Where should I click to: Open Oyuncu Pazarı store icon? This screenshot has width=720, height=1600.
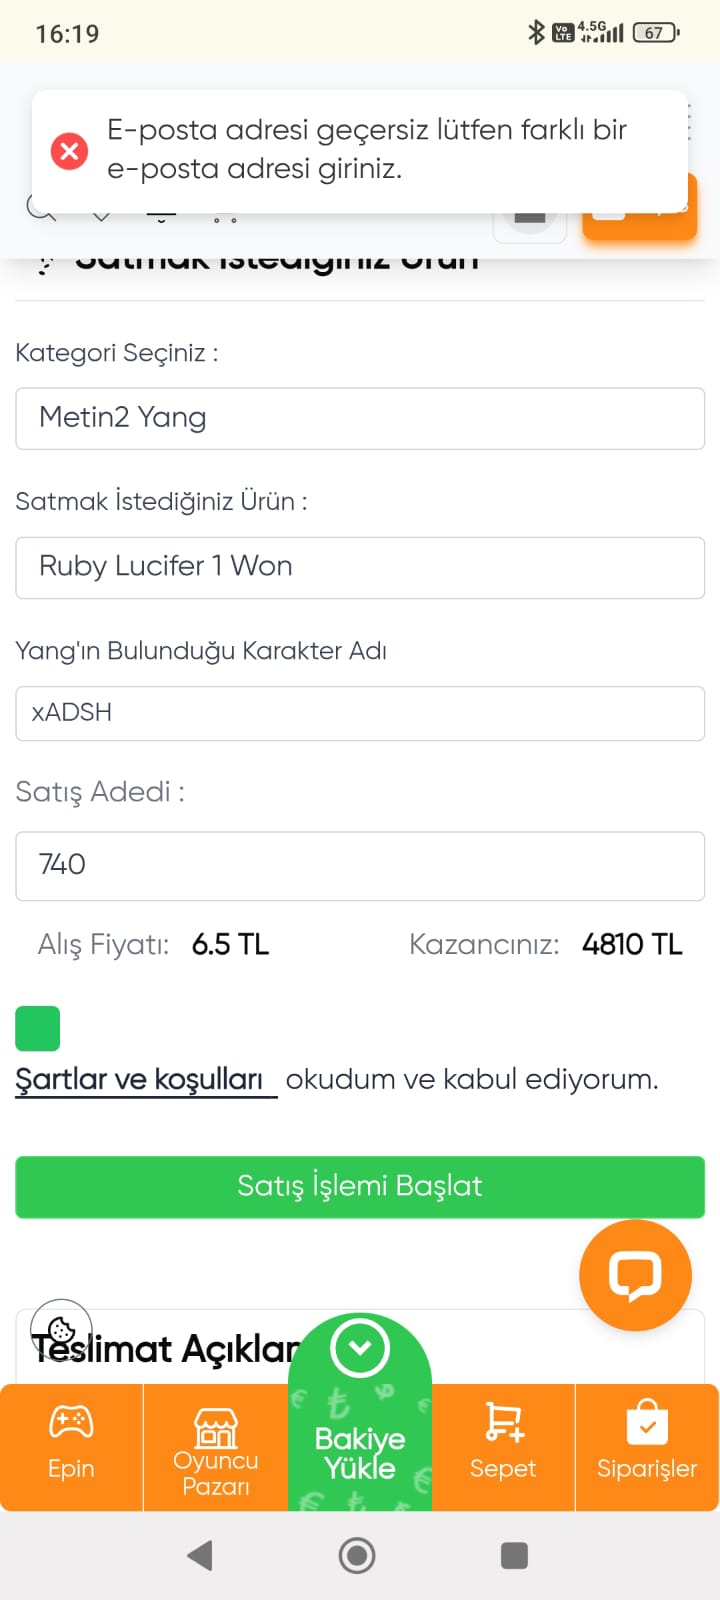click(x=216, y=1427)
